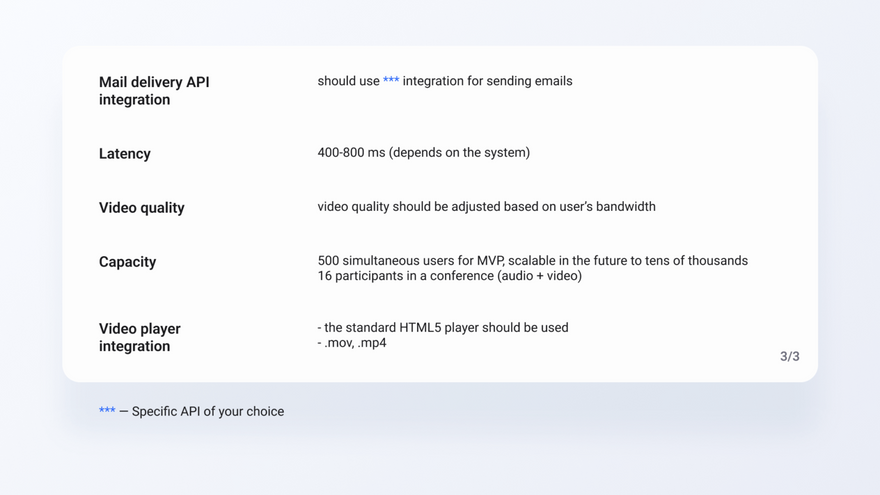Click the "for sending emails" text
This screenshot has height=495, width=880.
516,81
